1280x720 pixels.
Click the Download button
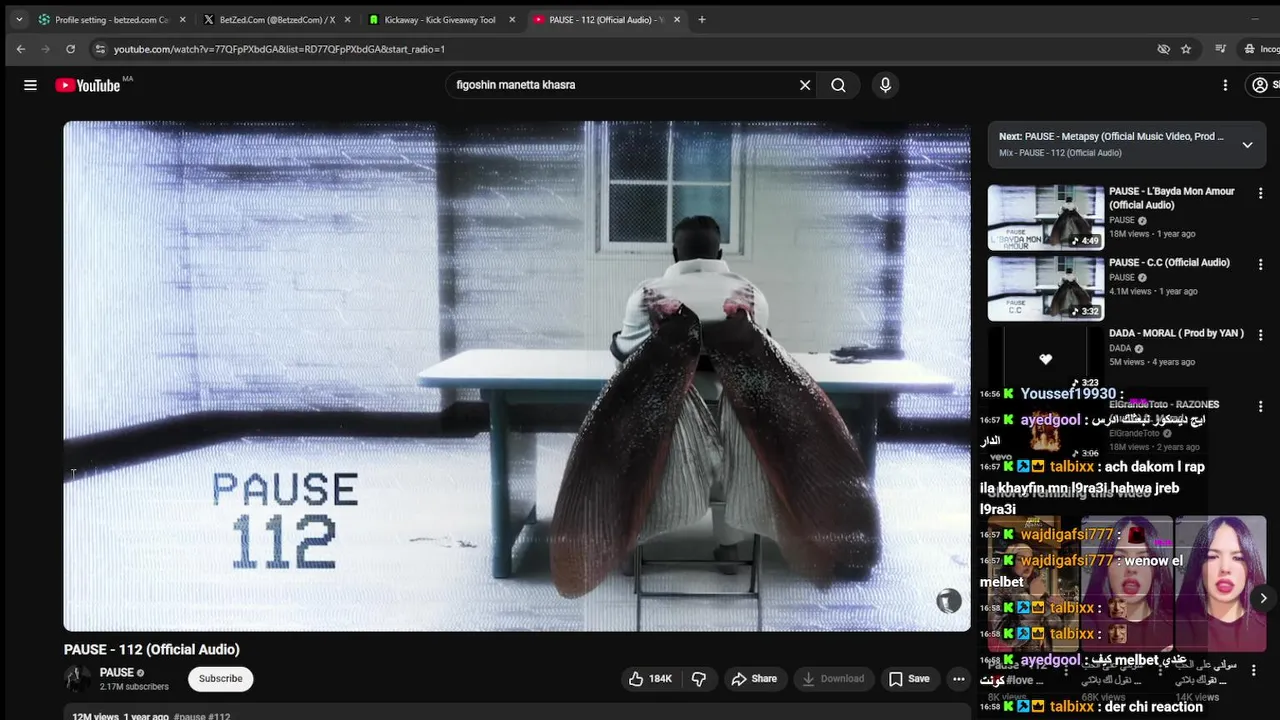pyautogui.click(x=833, y=678)
